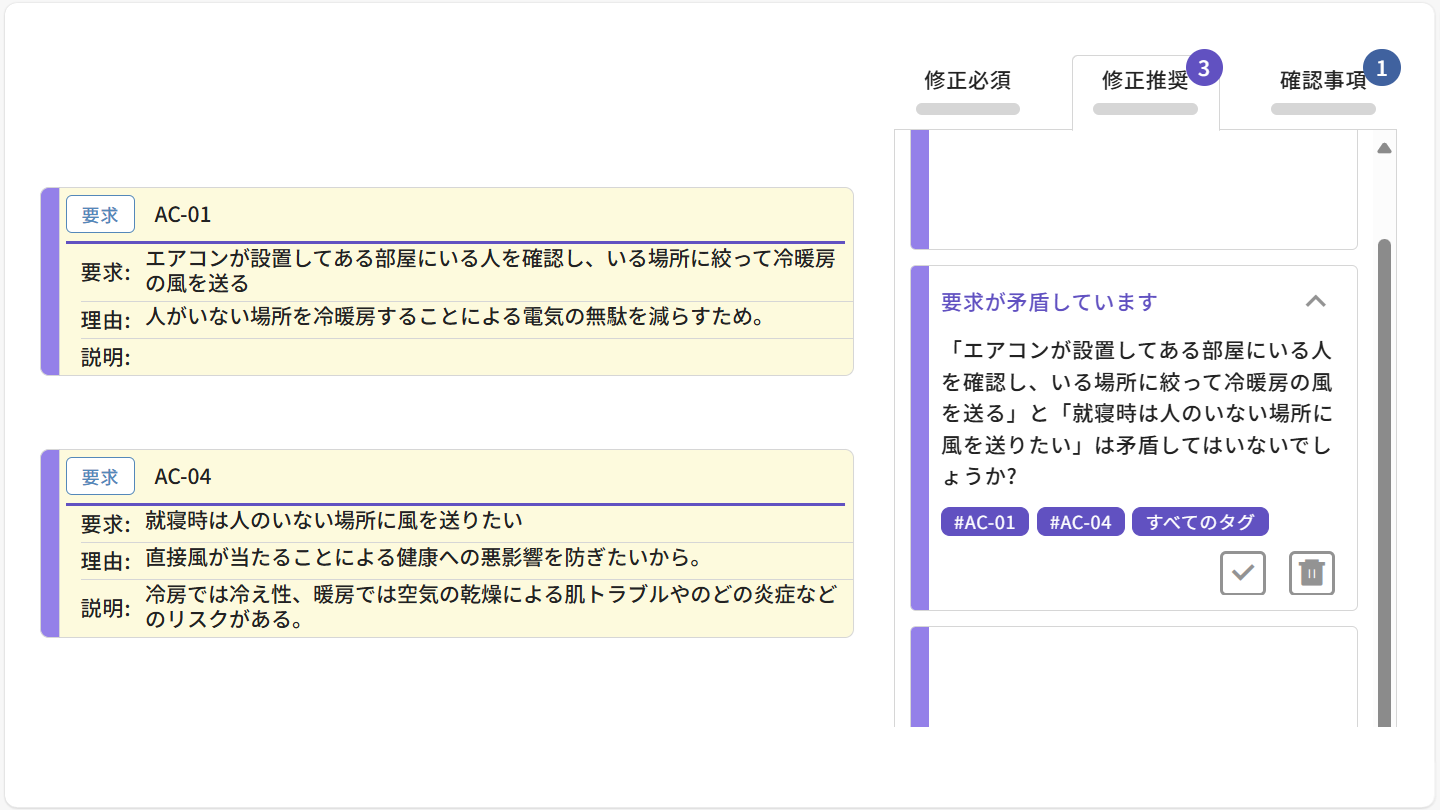Open the AC-01 requirement card
The image size is (1440, 810).
(446, 280)
